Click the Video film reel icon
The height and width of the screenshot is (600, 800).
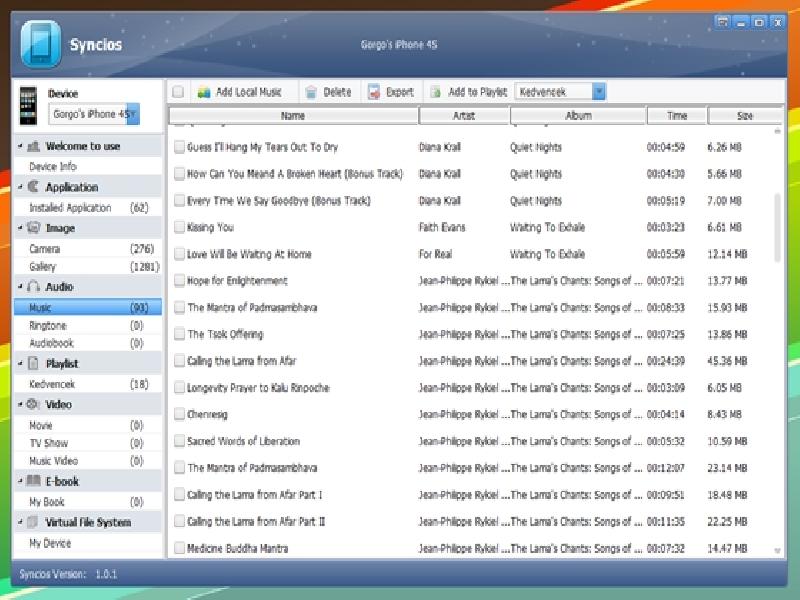point(33,404)
